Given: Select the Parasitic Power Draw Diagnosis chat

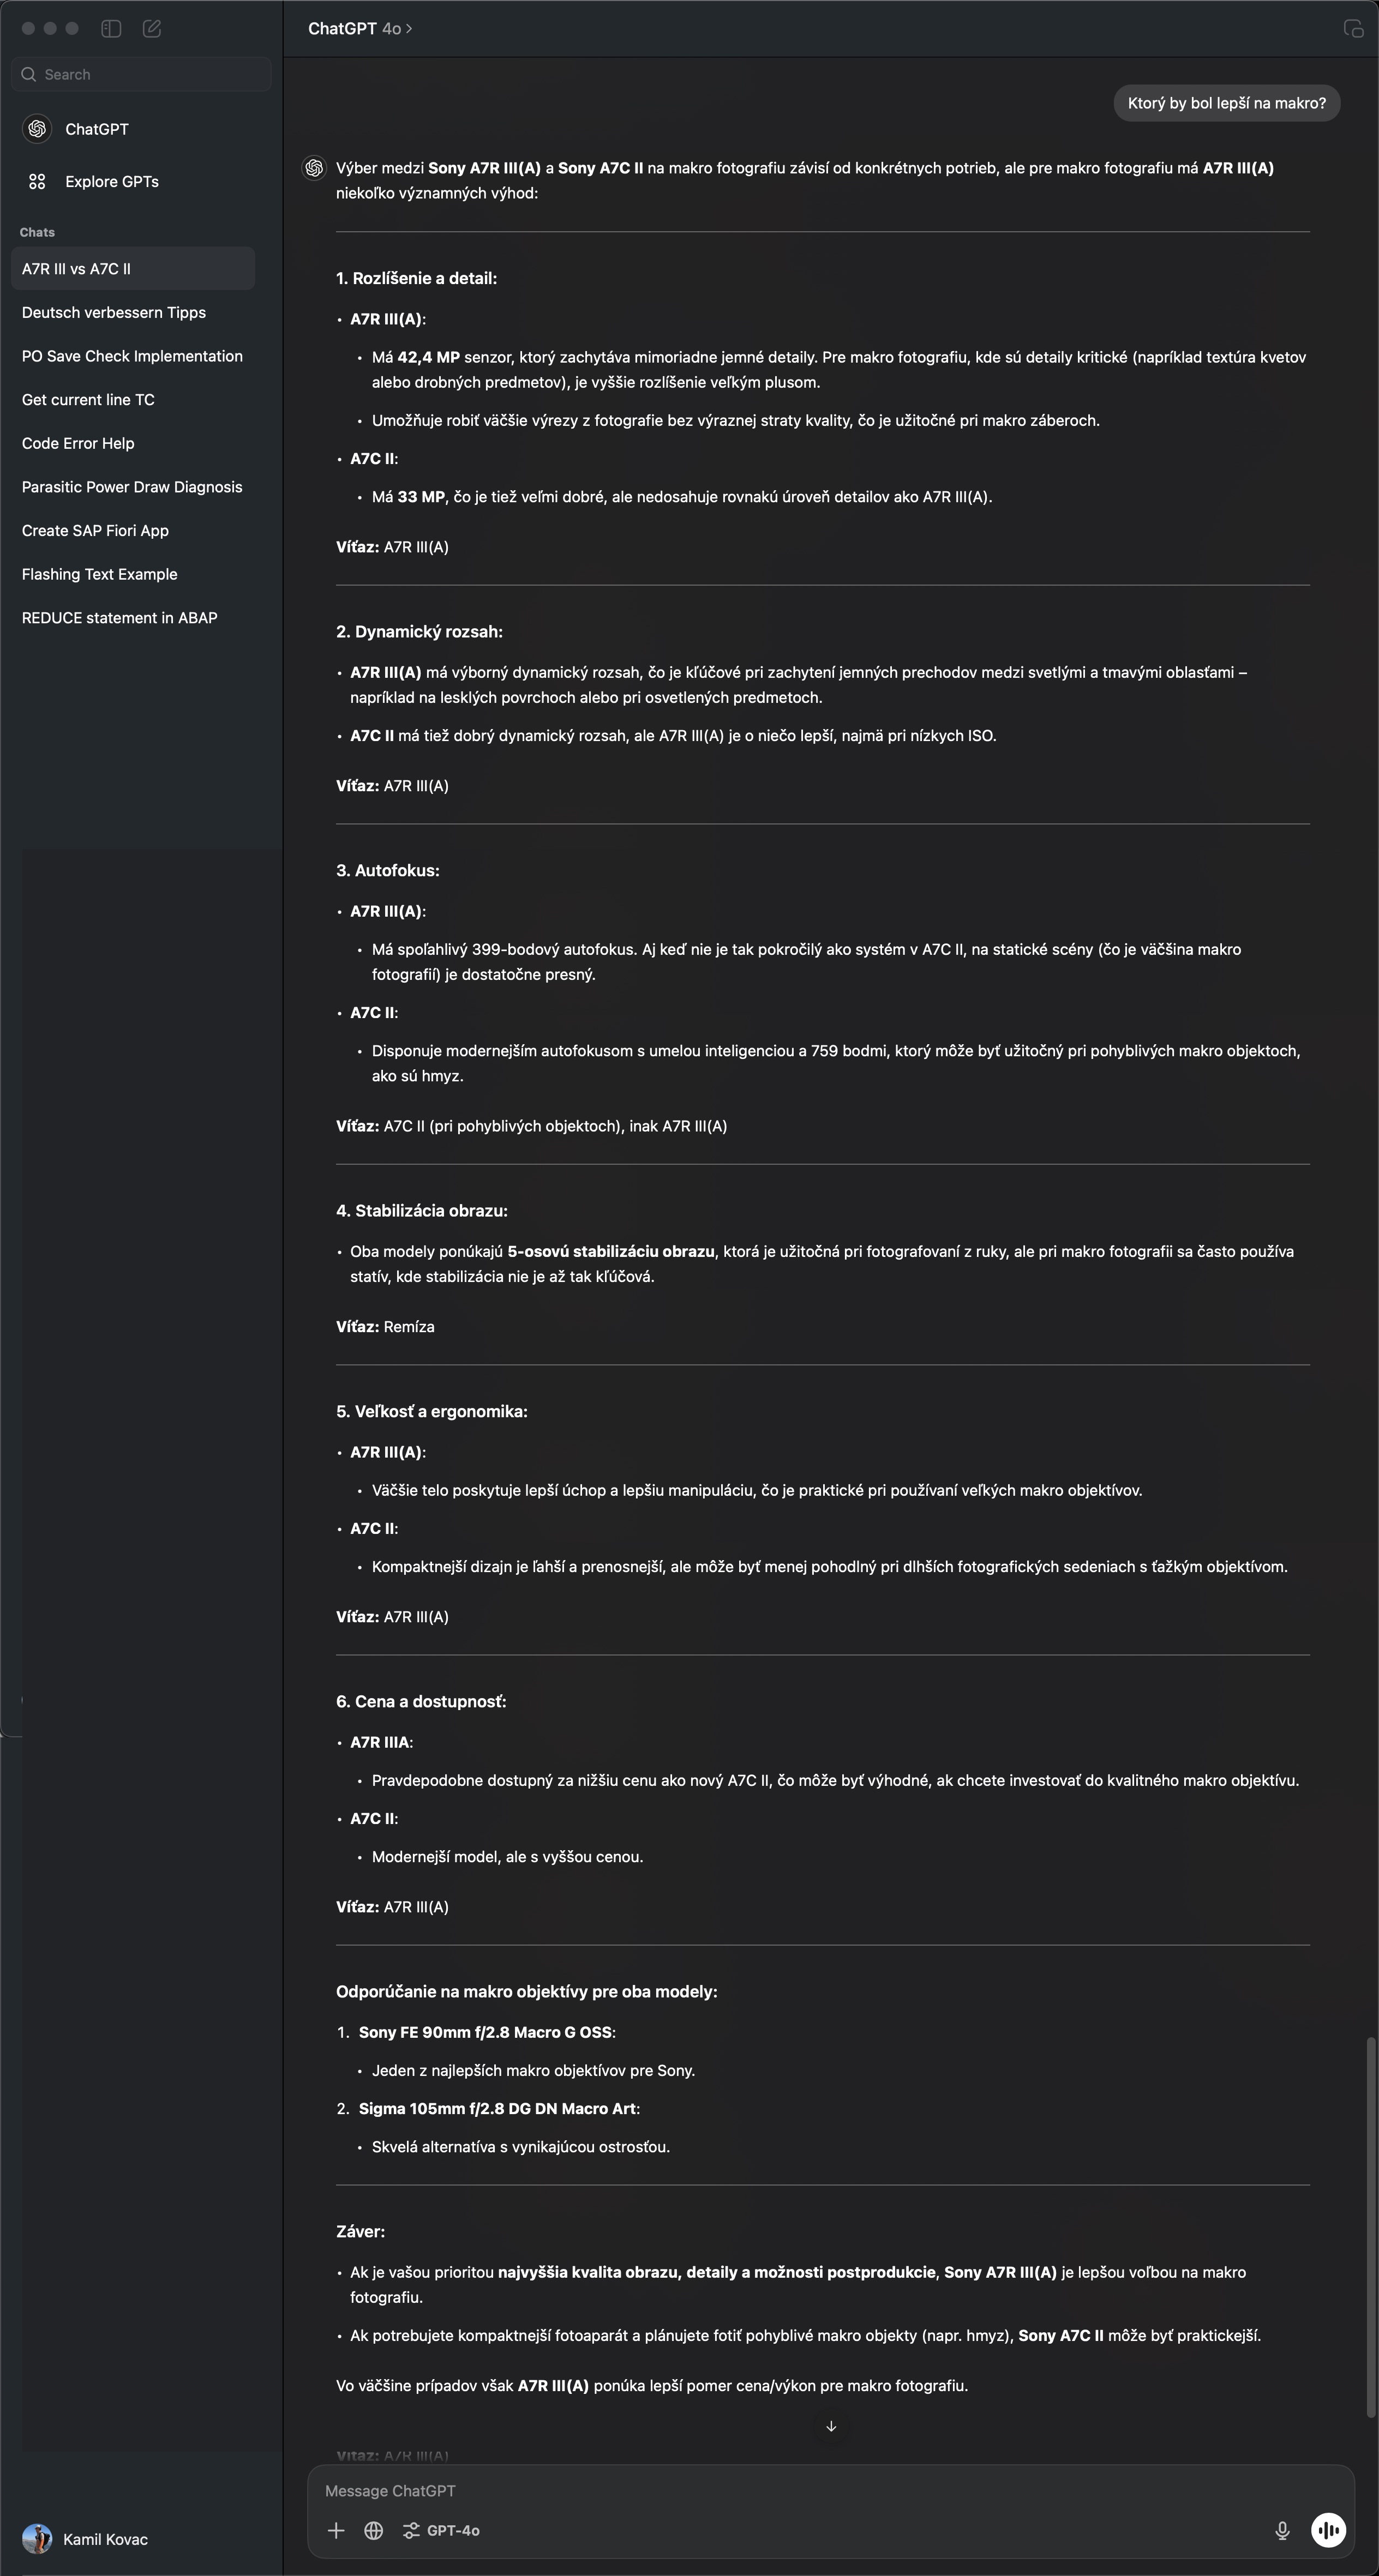Looking at the screenshot, I should tap(133, 487).
